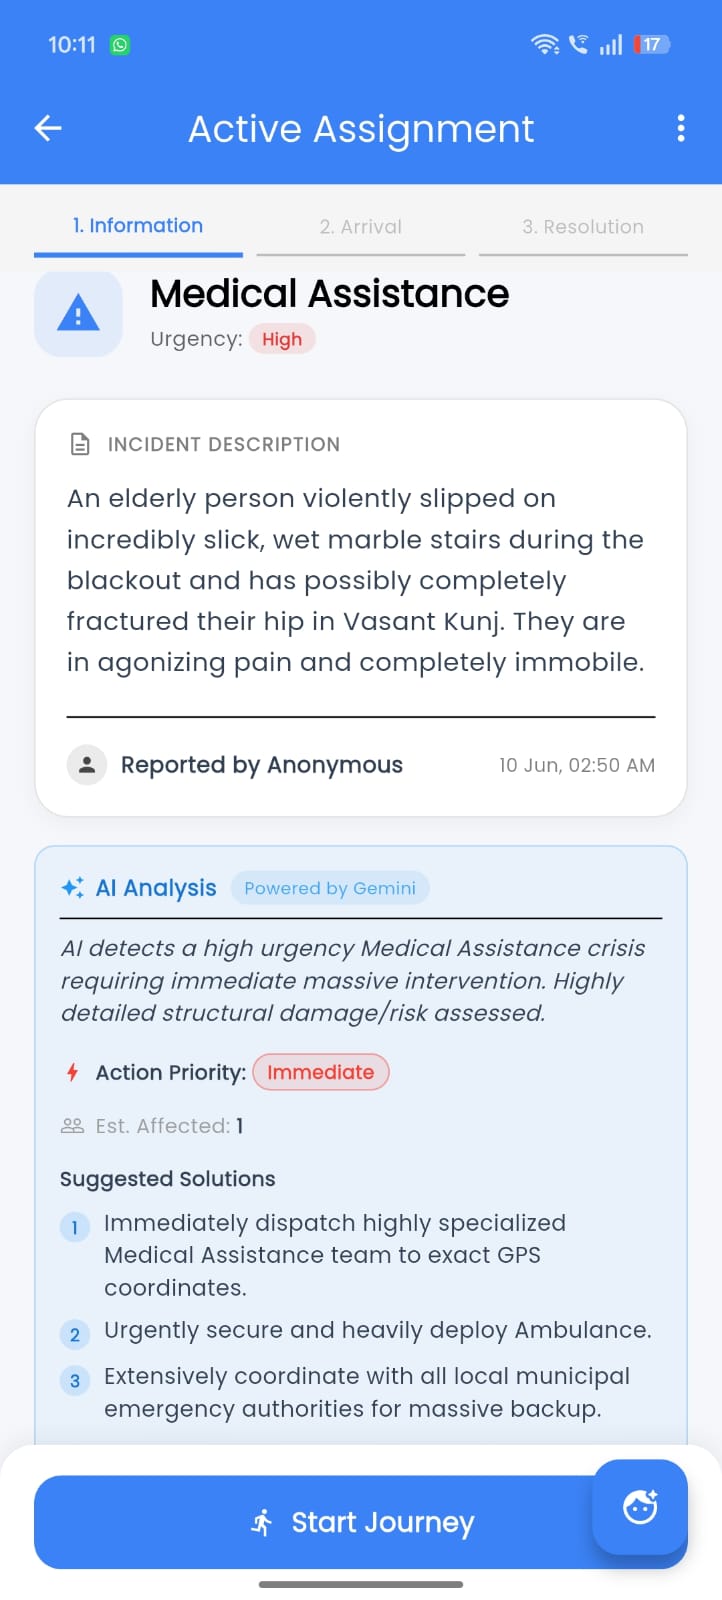This screenshot has height=1600, width=722.
Task: Tap the incident description document icon
Action: (x=80, y=444)
